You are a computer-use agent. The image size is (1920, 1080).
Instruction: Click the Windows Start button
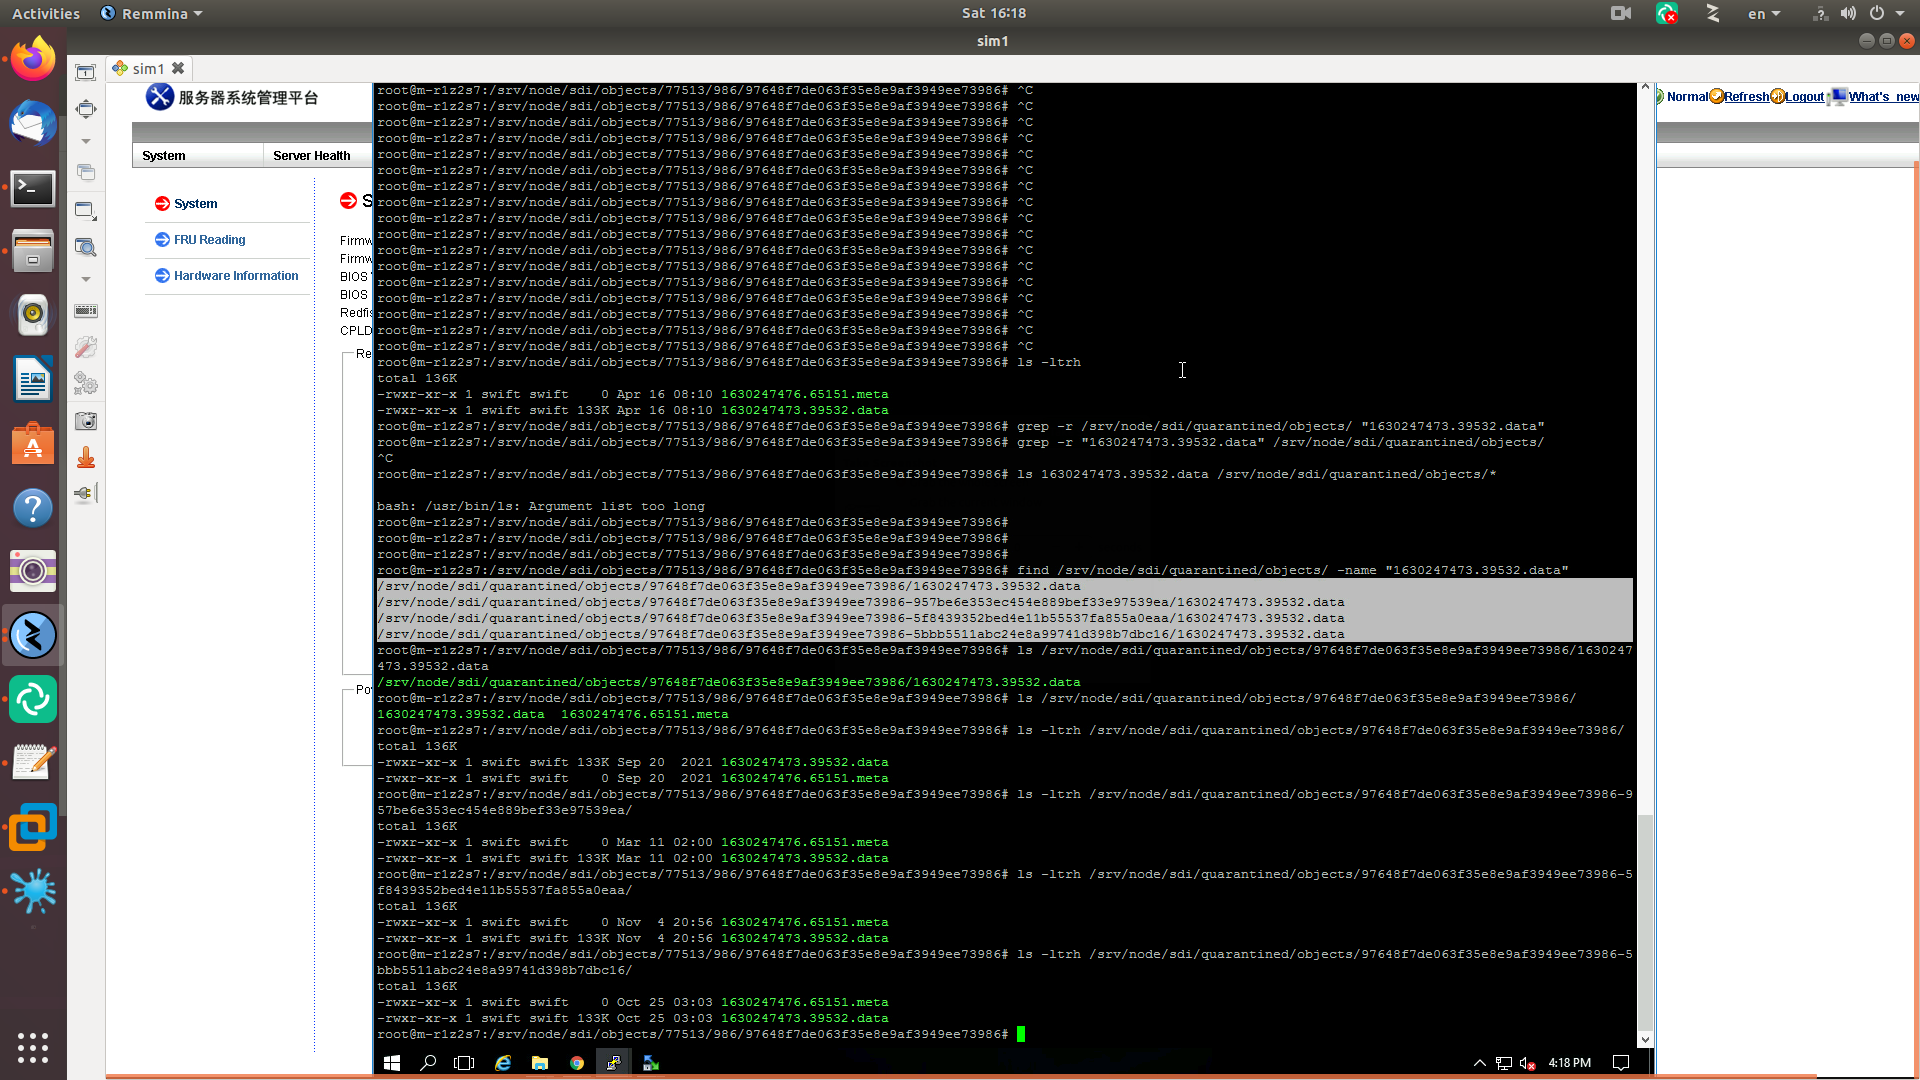pos(392,1063)
